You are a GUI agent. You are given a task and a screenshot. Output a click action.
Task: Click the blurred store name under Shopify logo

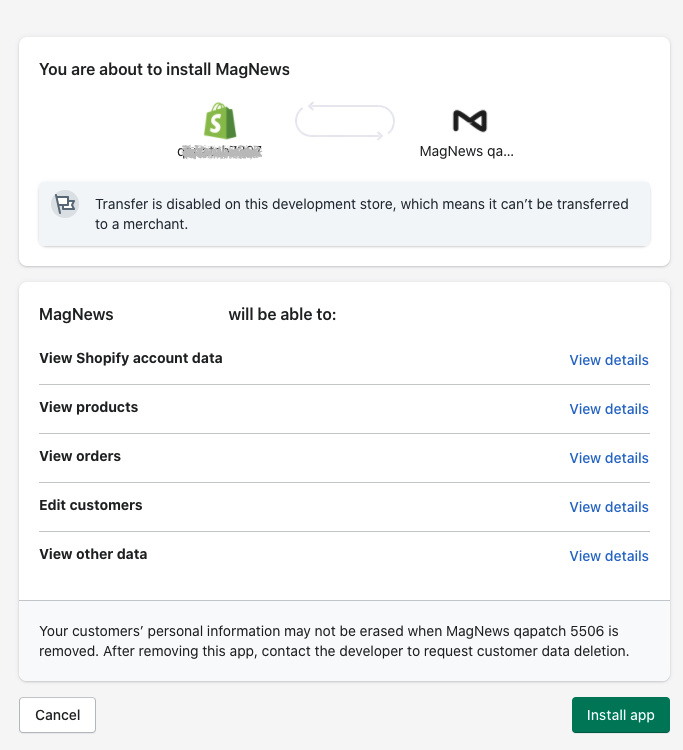coord(220,152)
